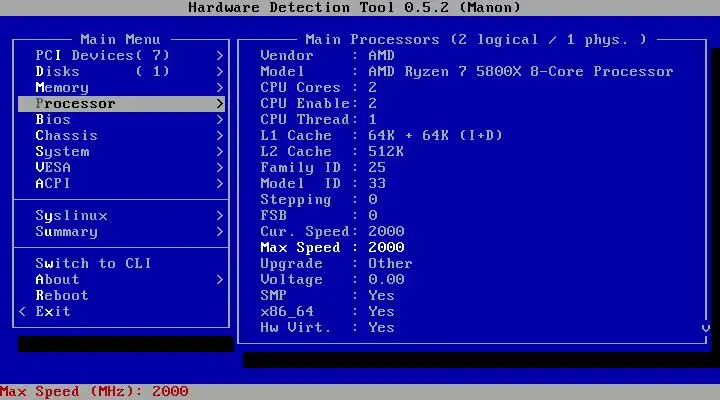Click the back arrow beside Exit
This screenshot has width=720, height=400.
pyautogui.click(x=22, y=312)
